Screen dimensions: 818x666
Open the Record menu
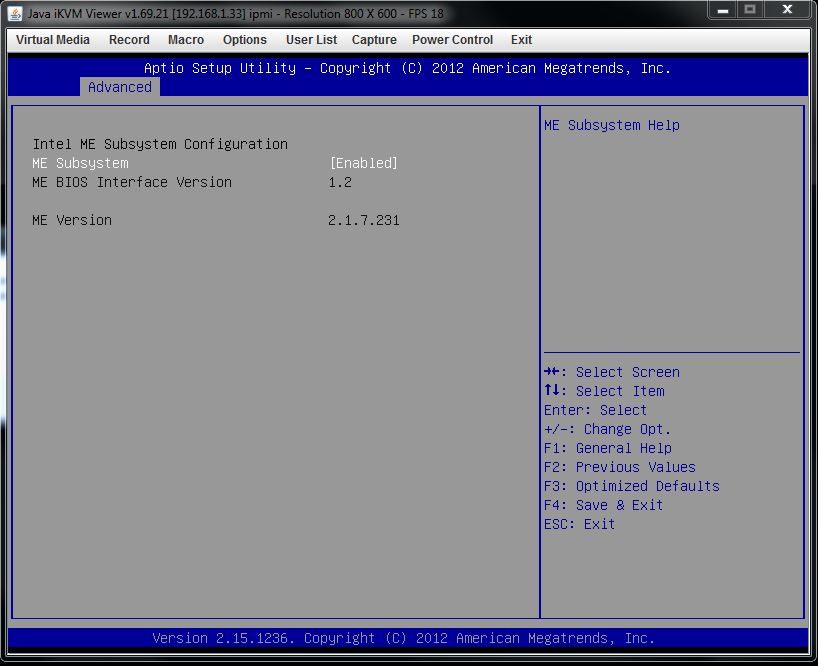[129, 40]
